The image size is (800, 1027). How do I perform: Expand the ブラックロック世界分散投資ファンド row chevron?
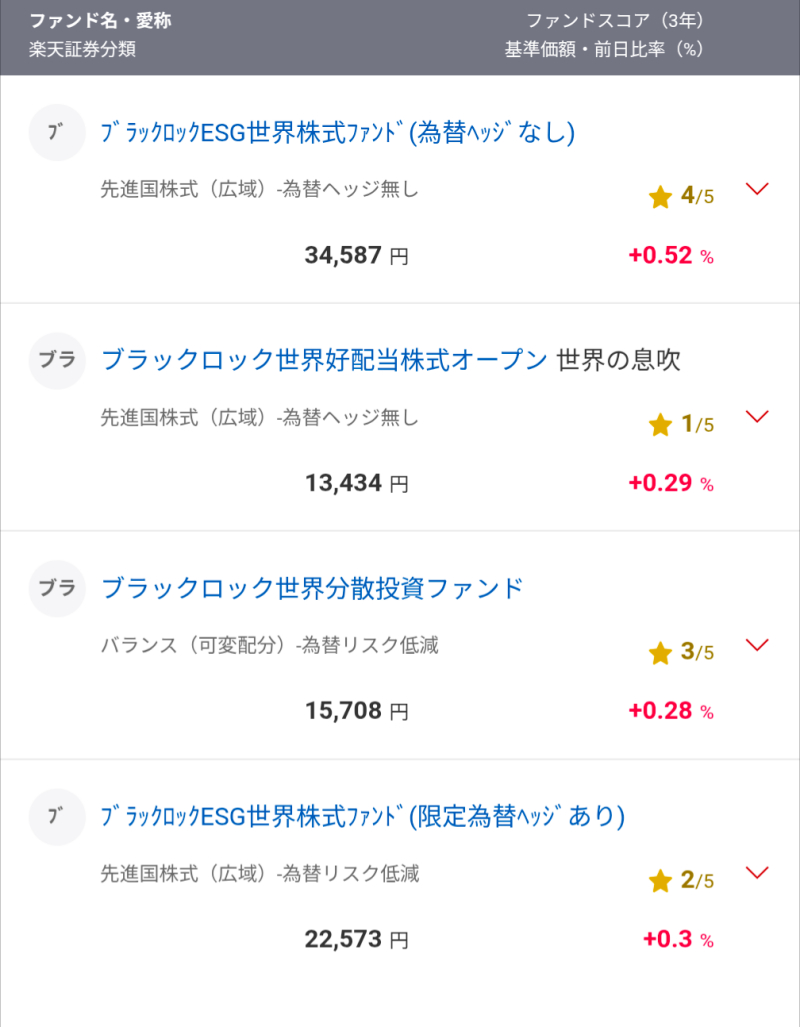coord(757,645)
